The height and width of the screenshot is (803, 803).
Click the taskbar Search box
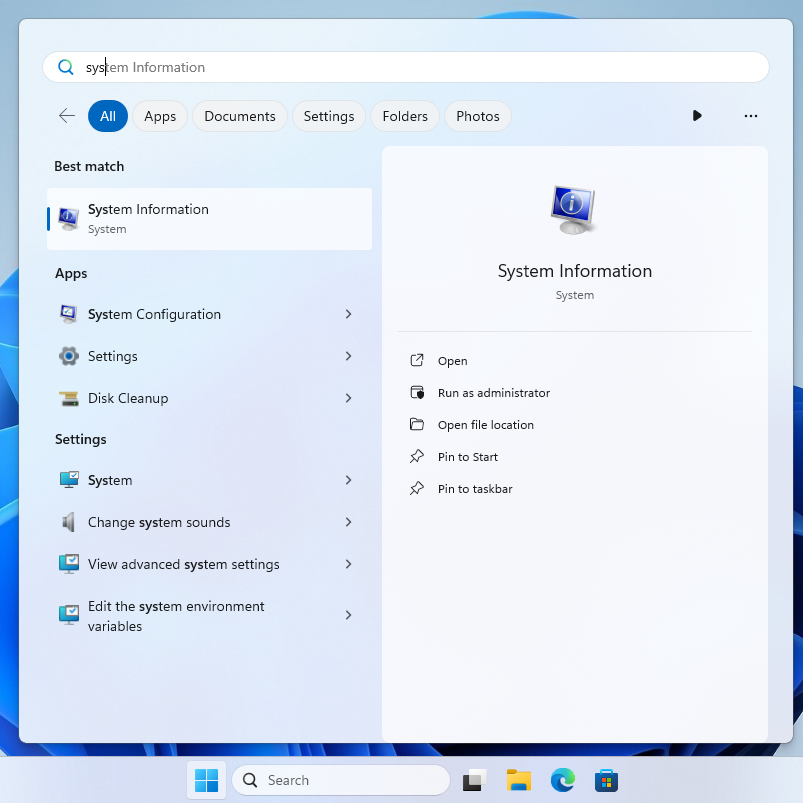pyautogui.click(x=341, y=780)
